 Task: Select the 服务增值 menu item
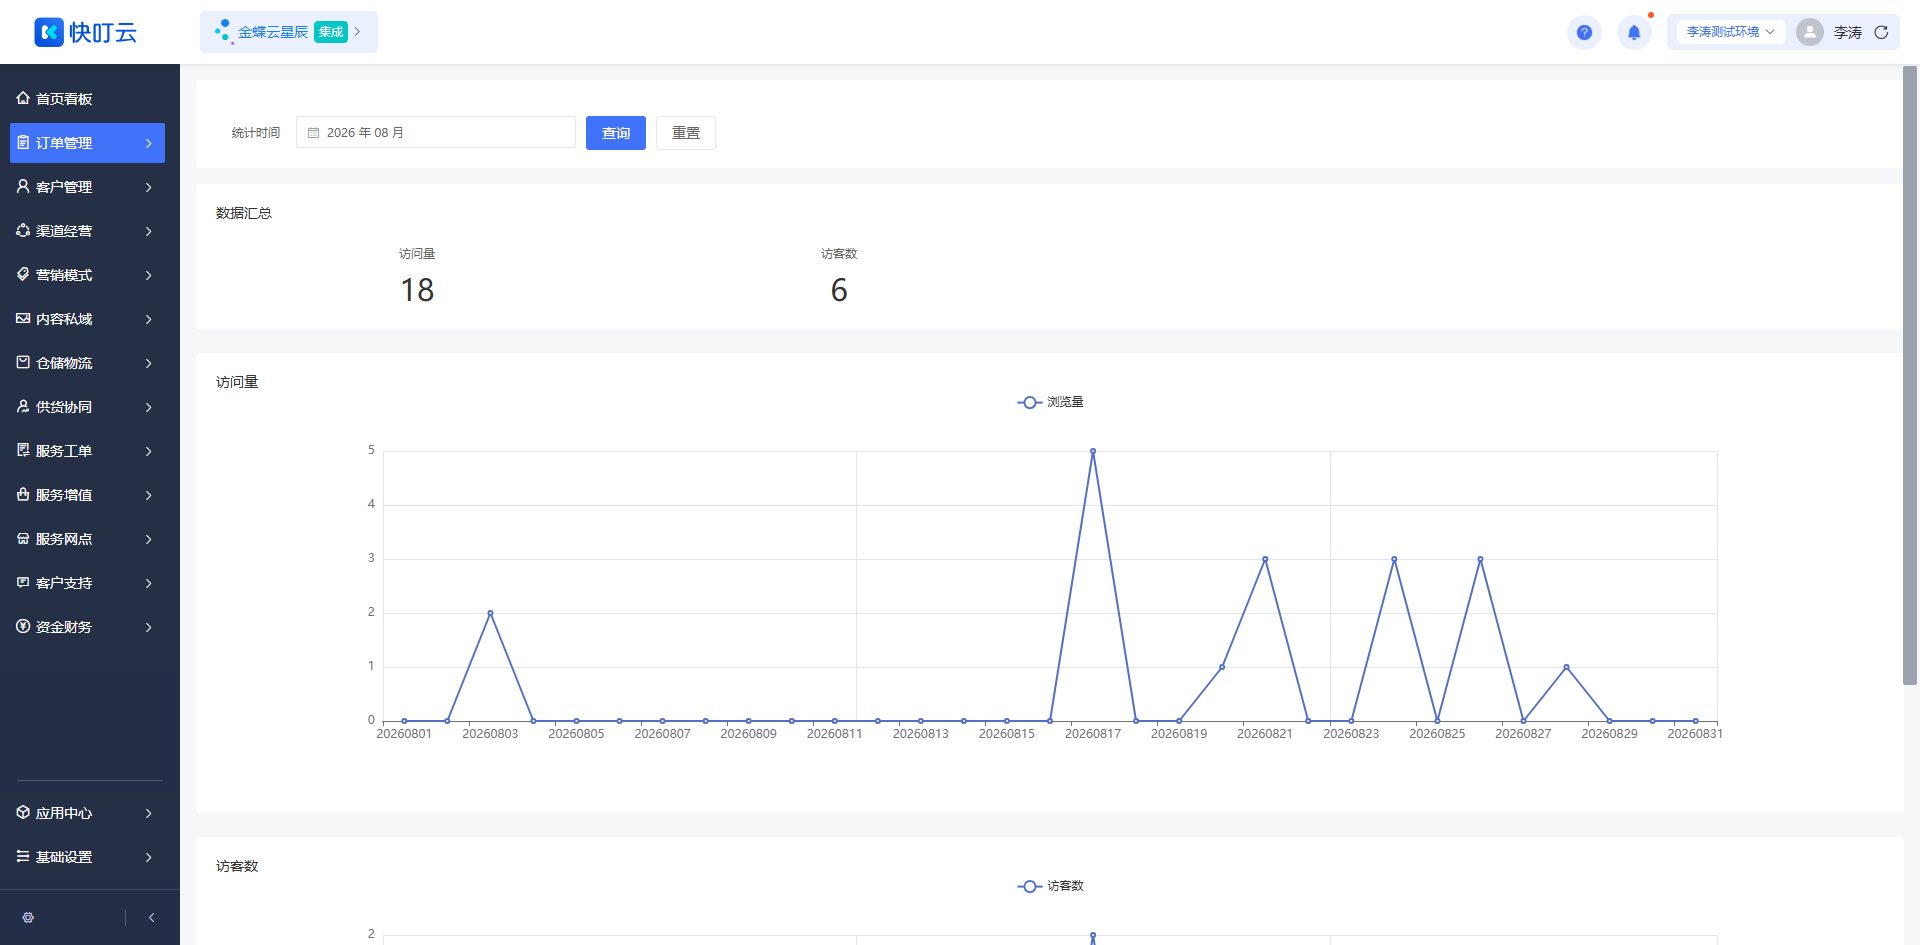click(87, 495)
